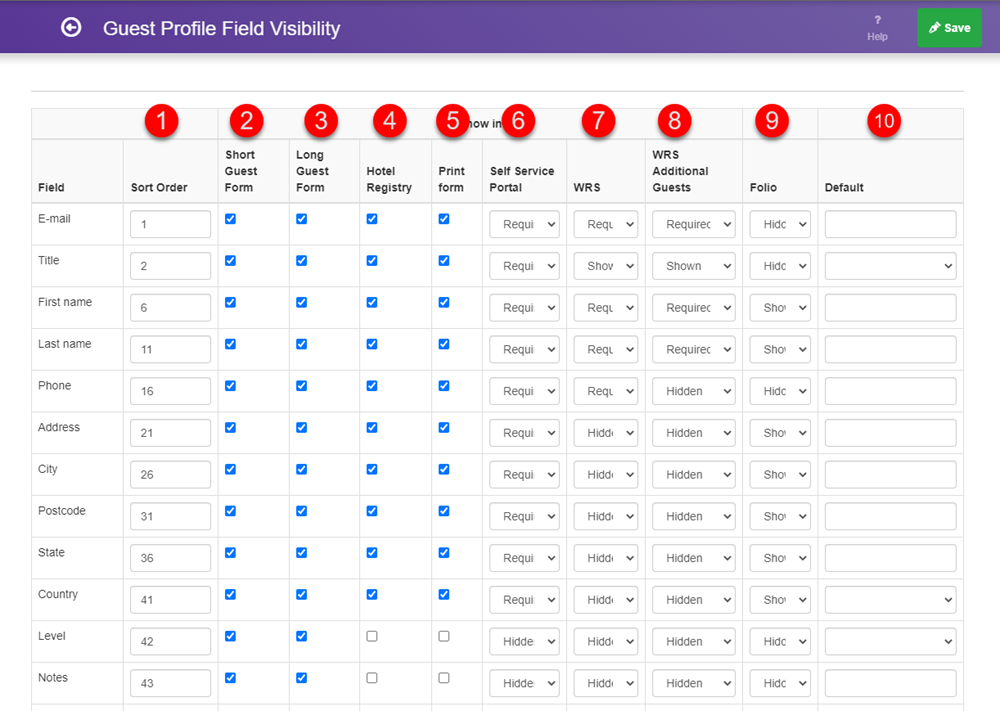Open the WRS dropdown for Title

click(x=606, y=265)
